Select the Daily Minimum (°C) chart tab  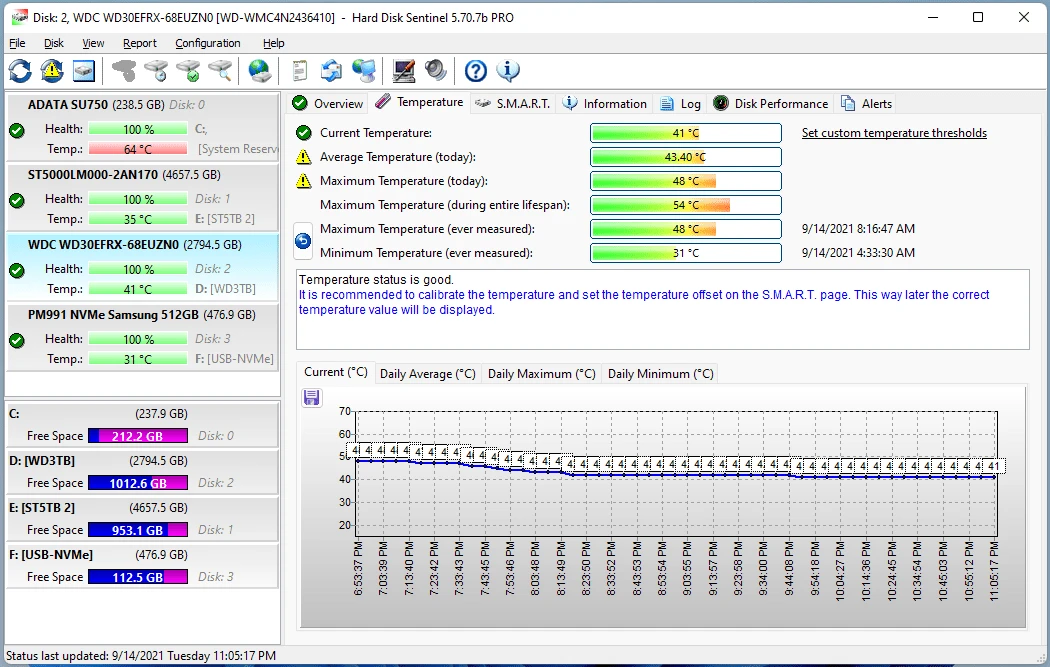click(x=660, y=374)
